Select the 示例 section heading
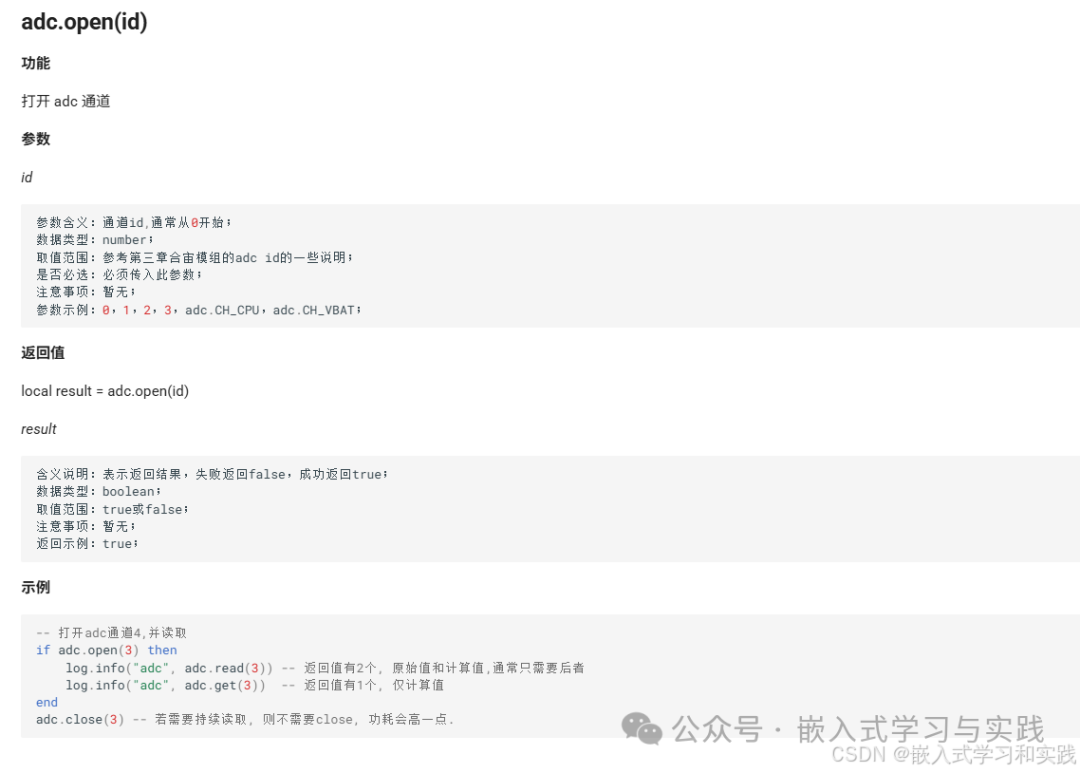1080x773 pixels. tap(36, 587)
